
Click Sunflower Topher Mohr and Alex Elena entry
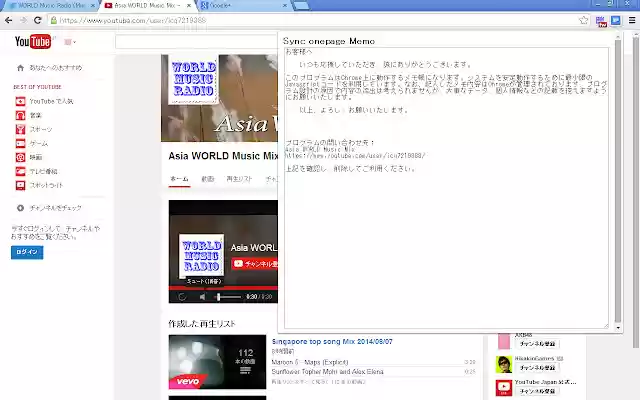pyautogui.click(x=327, y=371)
